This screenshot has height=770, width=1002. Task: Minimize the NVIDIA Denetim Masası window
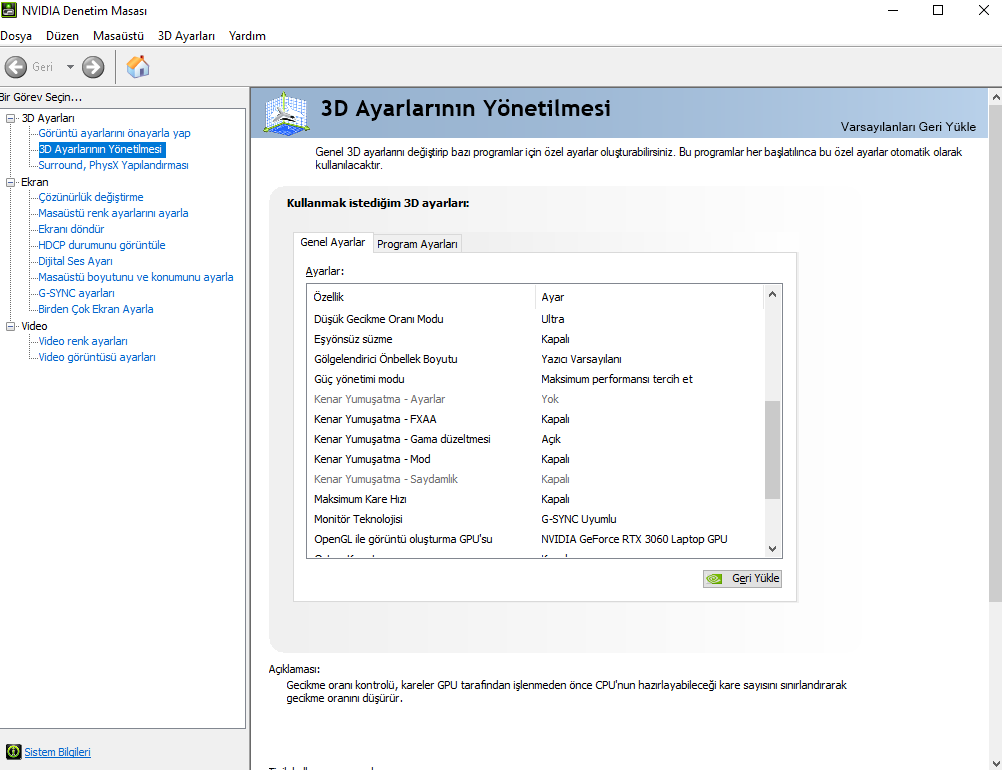[x=893, y=10]
